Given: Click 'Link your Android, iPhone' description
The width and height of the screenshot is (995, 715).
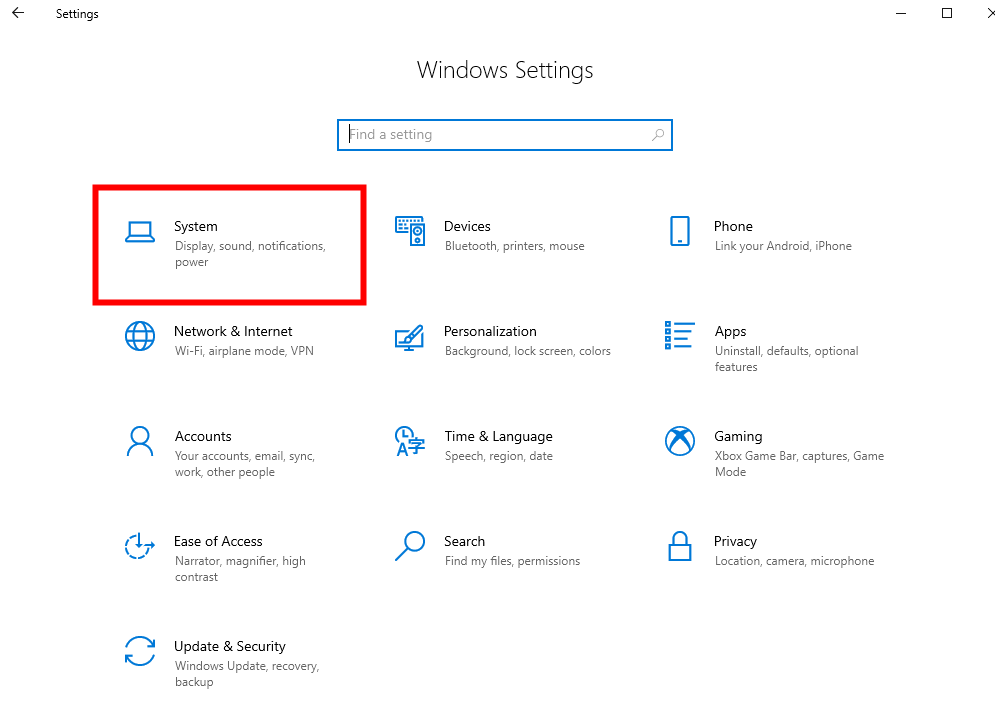Looking at the screenshot, I should click(783, 246).
